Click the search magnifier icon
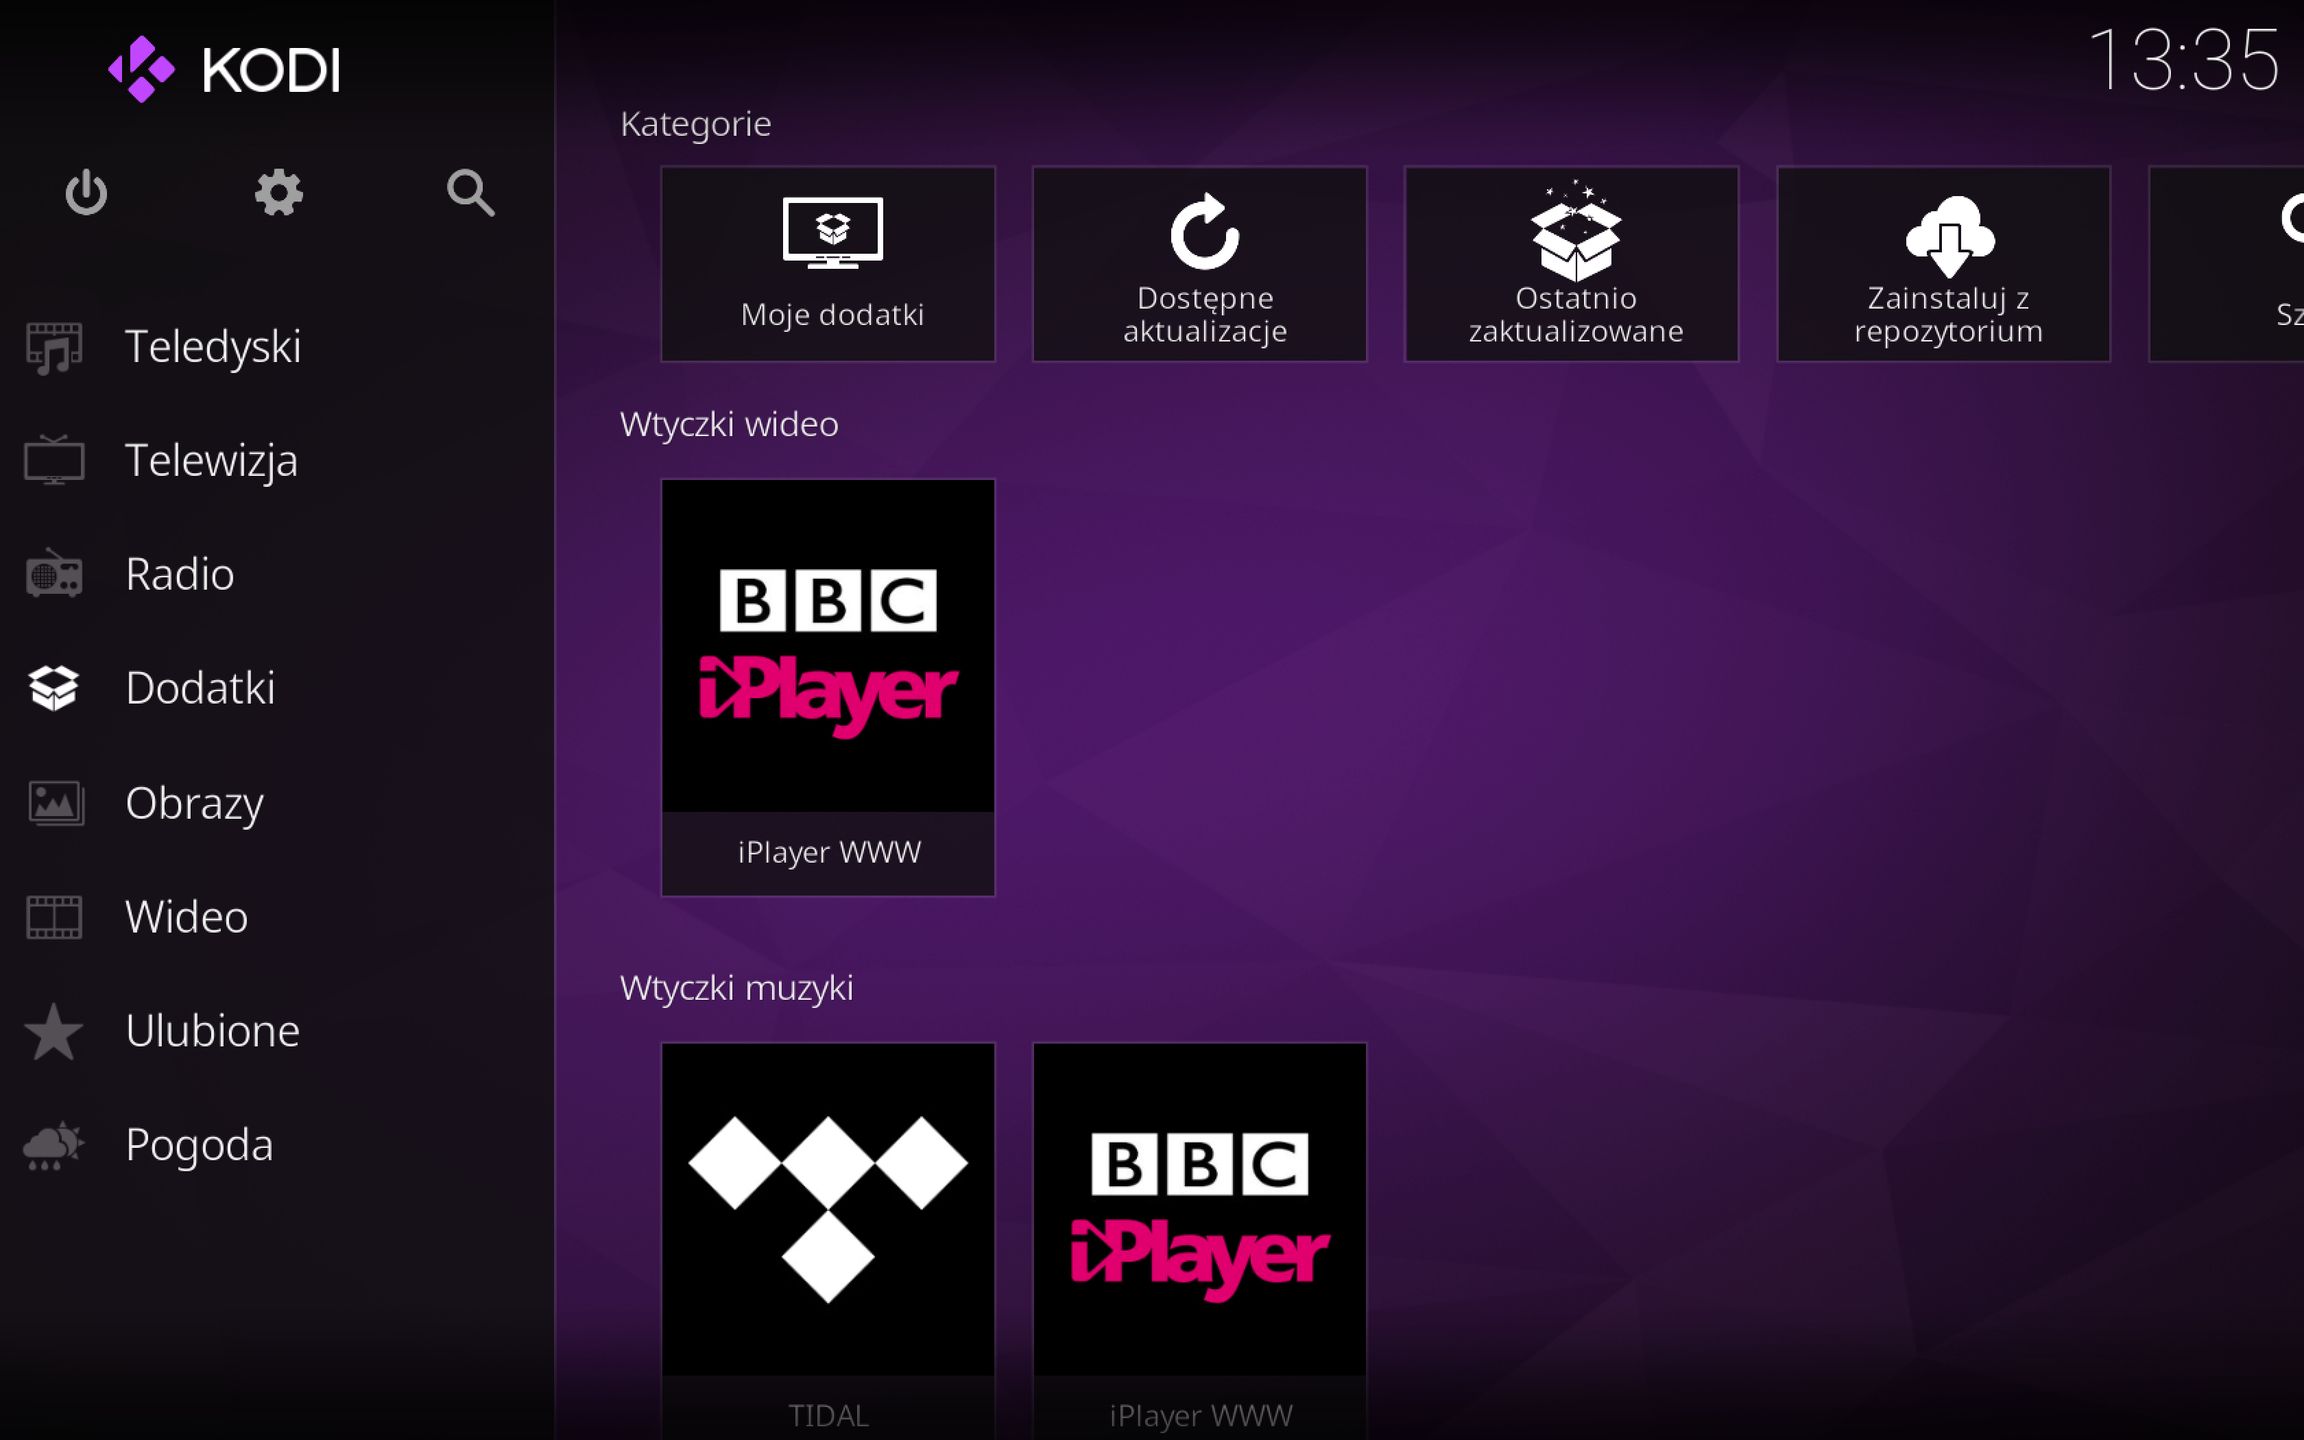This screenshot has width=2304, height=1440. point(470,192)
